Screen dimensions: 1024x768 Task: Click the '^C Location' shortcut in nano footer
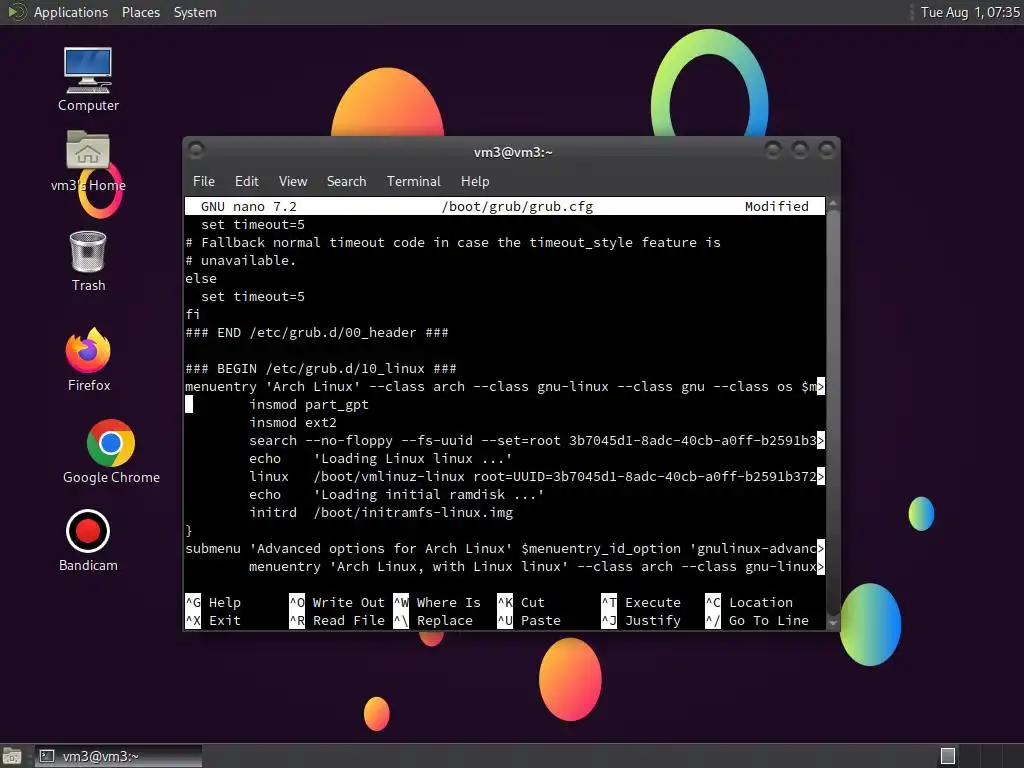pos(749,603)
